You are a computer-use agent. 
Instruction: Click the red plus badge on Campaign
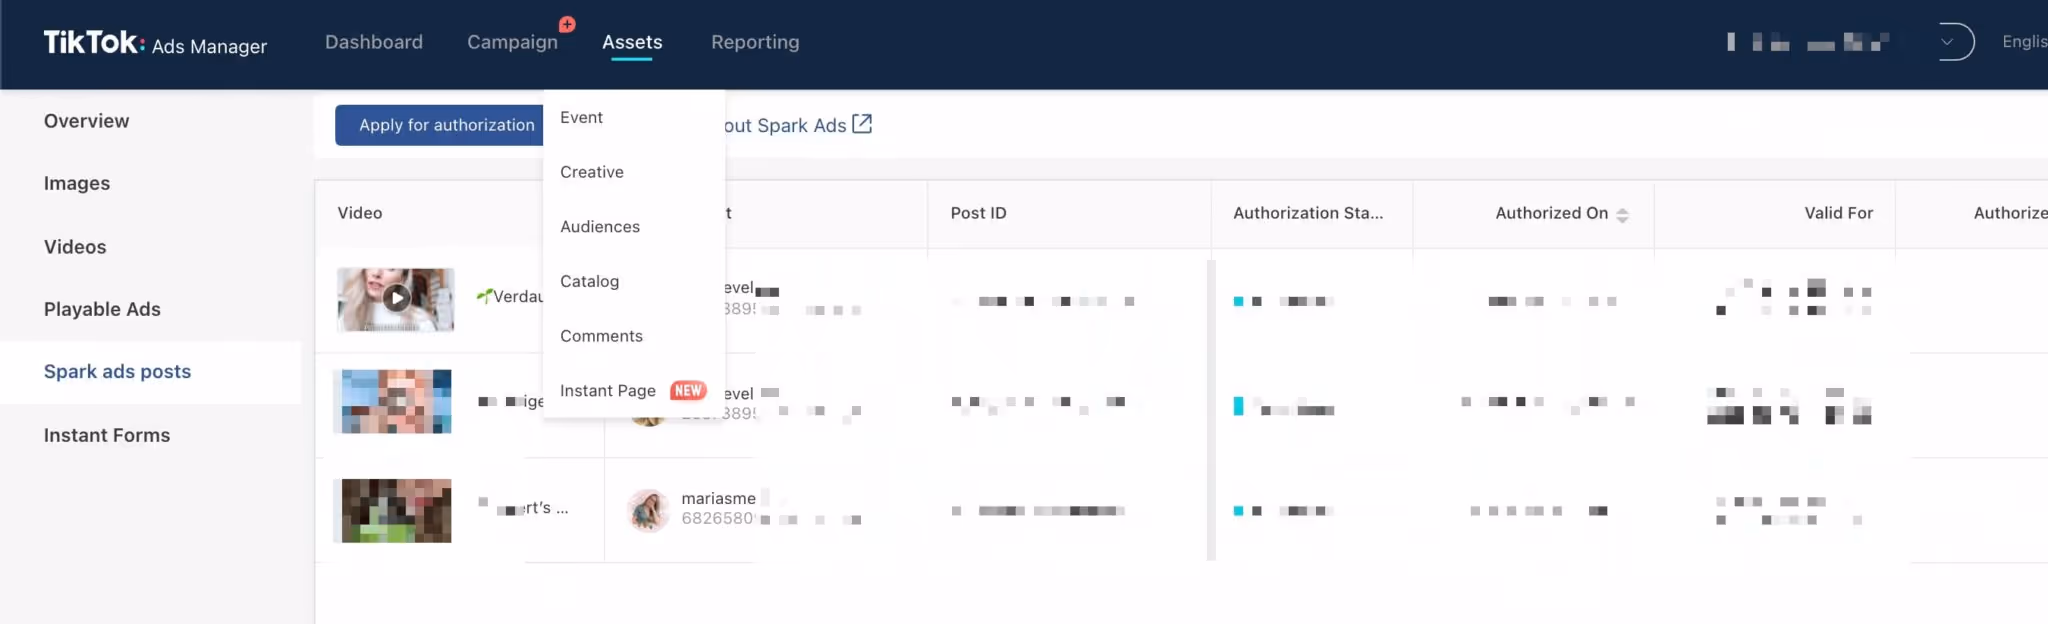point(567,24)
